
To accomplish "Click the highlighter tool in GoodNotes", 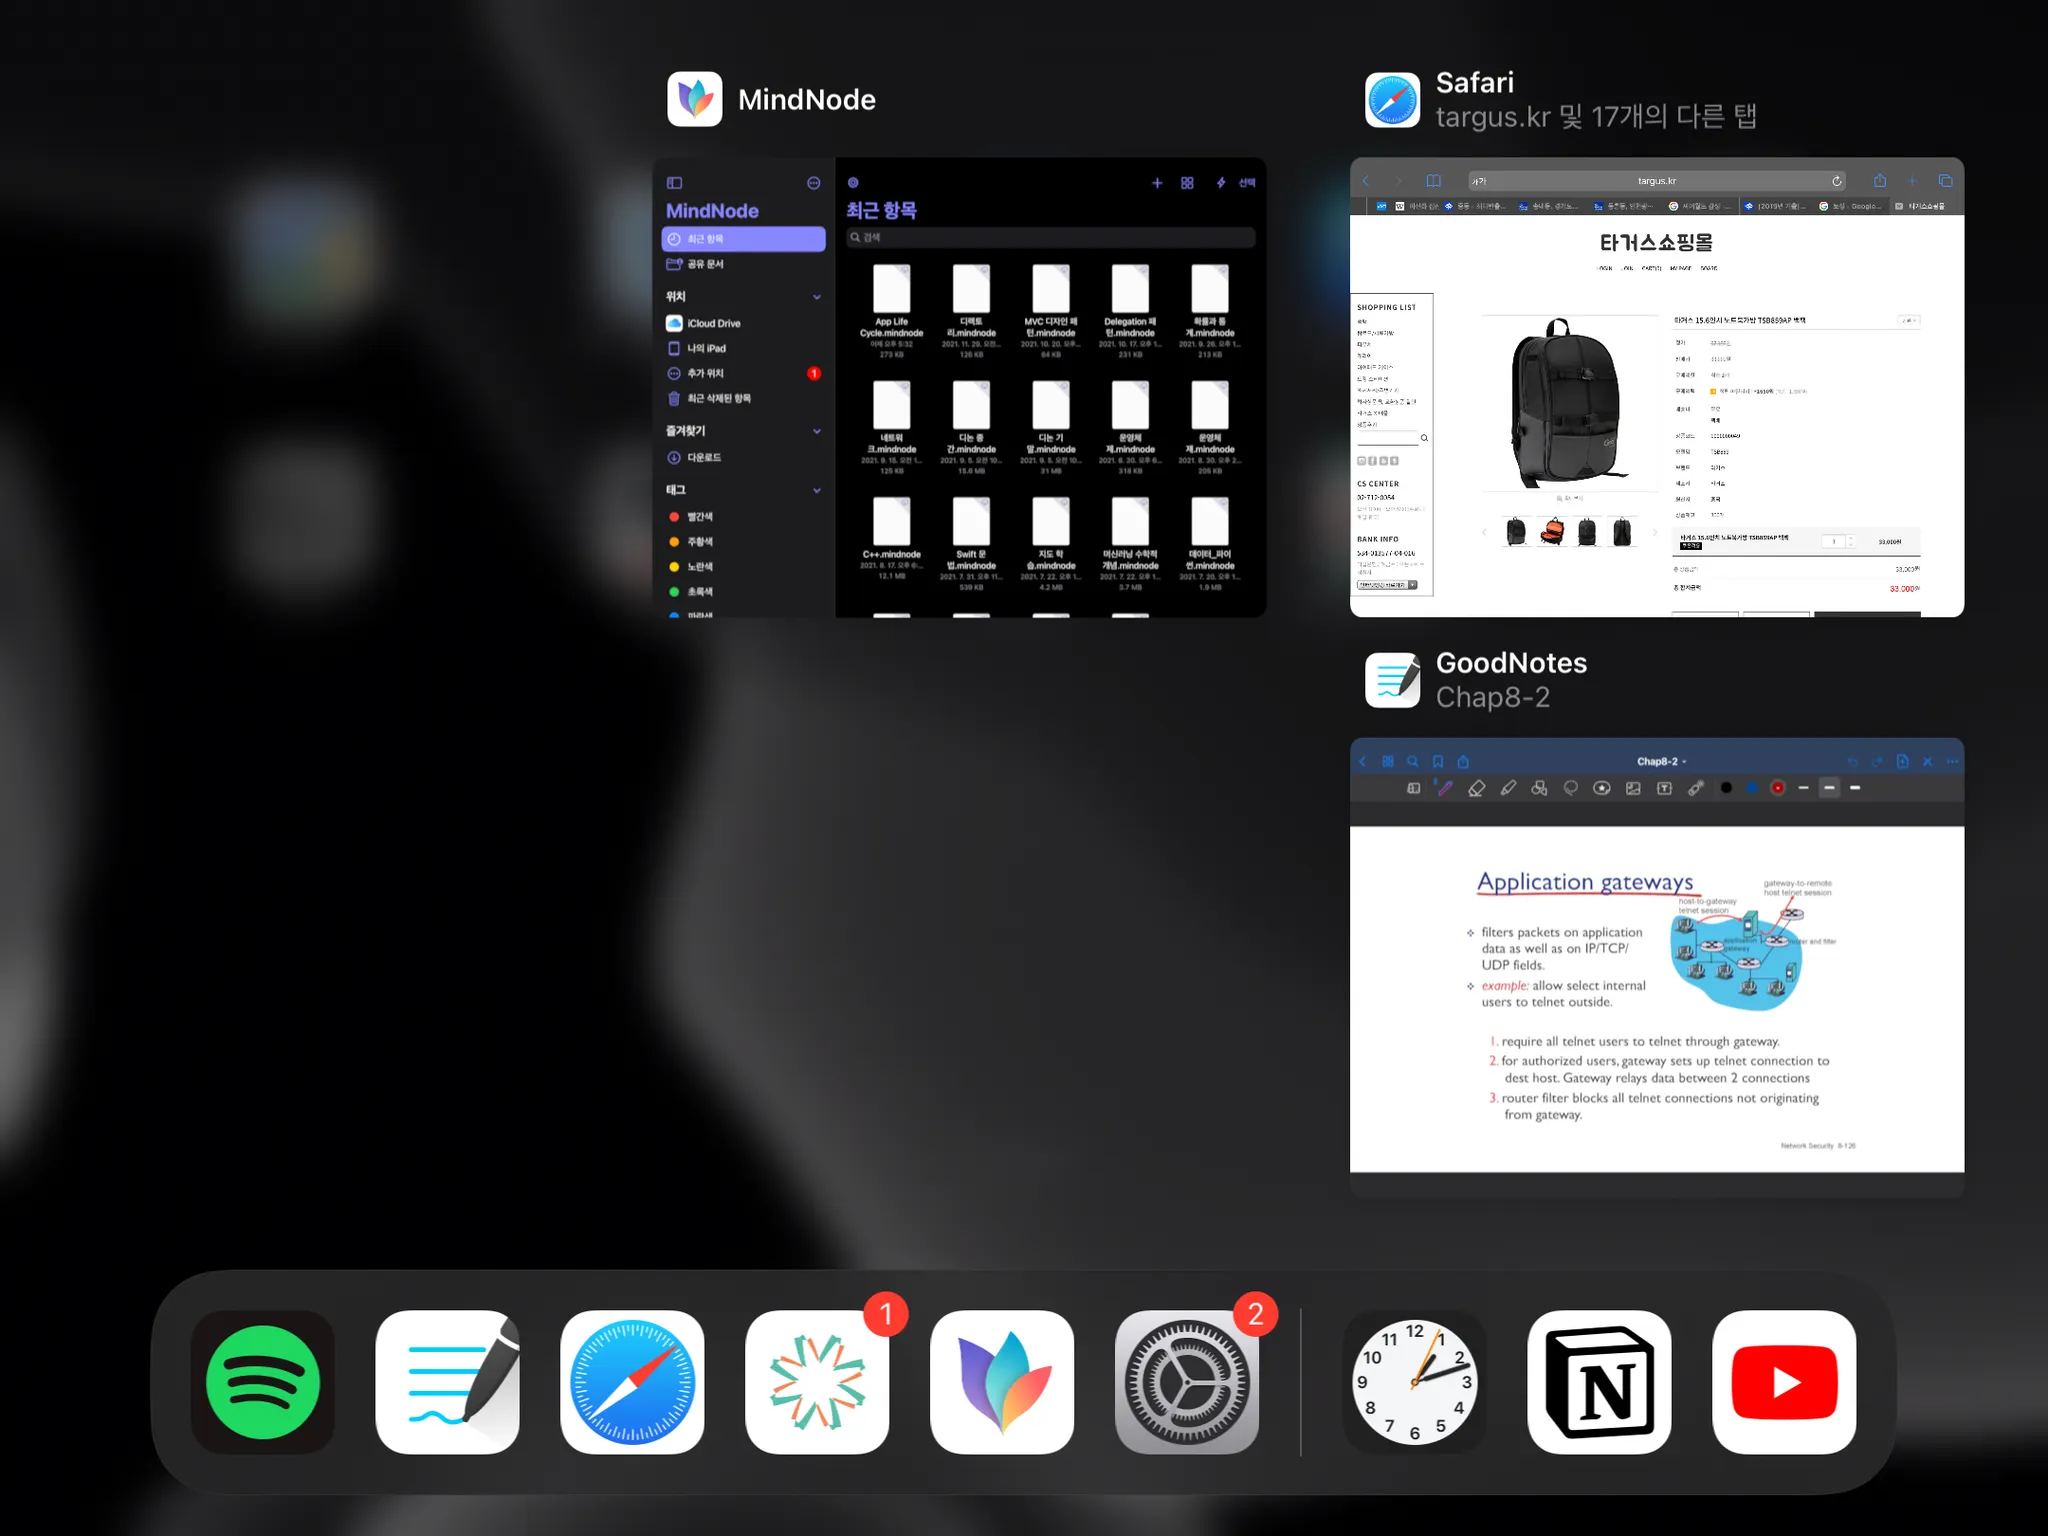I will coord(1508,788).
